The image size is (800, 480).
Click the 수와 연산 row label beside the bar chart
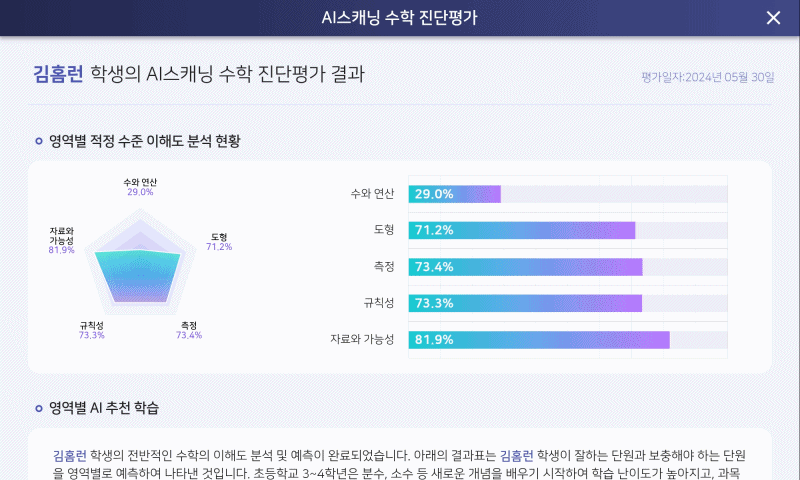click(372, 194)
